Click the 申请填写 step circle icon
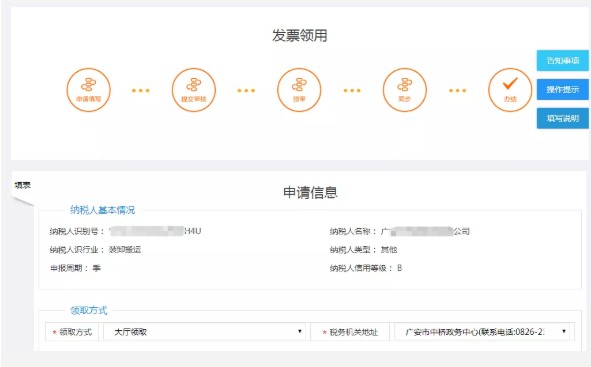This screenshot has width=591, height=367. [89, 90]
